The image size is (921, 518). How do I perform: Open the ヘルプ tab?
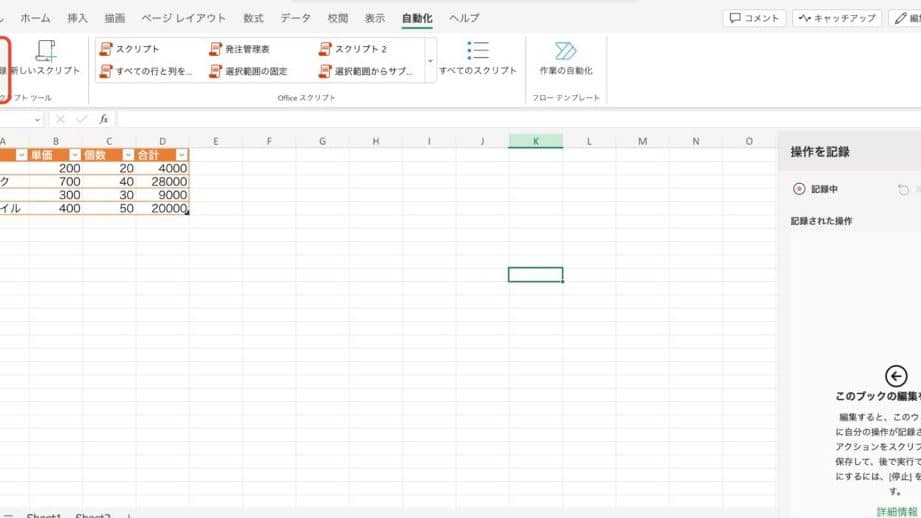464,18
